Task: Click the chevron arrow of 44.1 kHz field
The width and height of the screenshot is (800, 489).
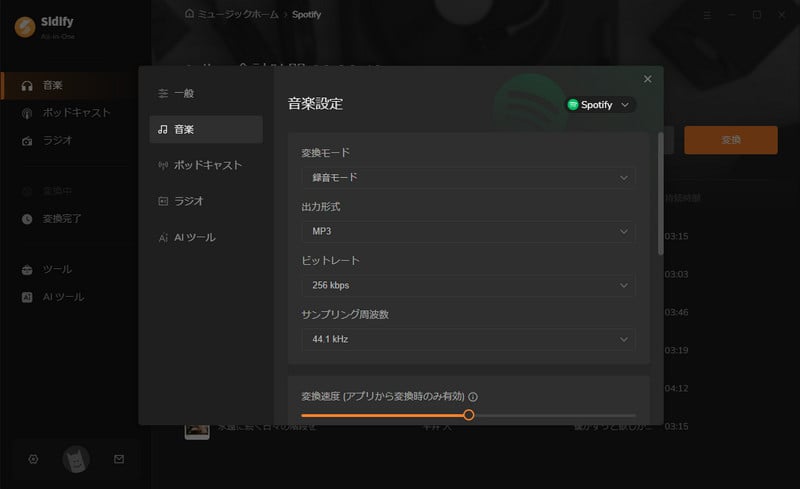Action: [x=623, y=339]
